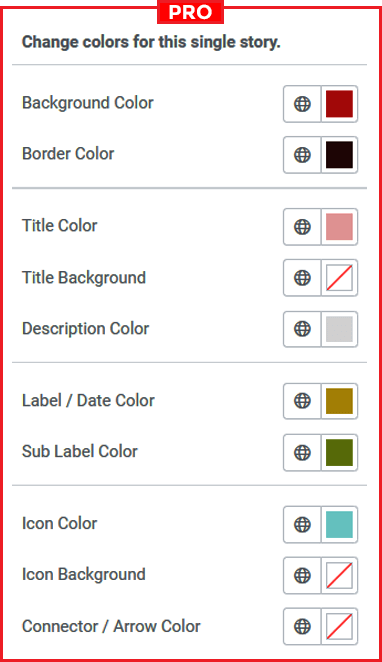
Task: Click globe icon next to Icon Color
Action: coord(302,524)
